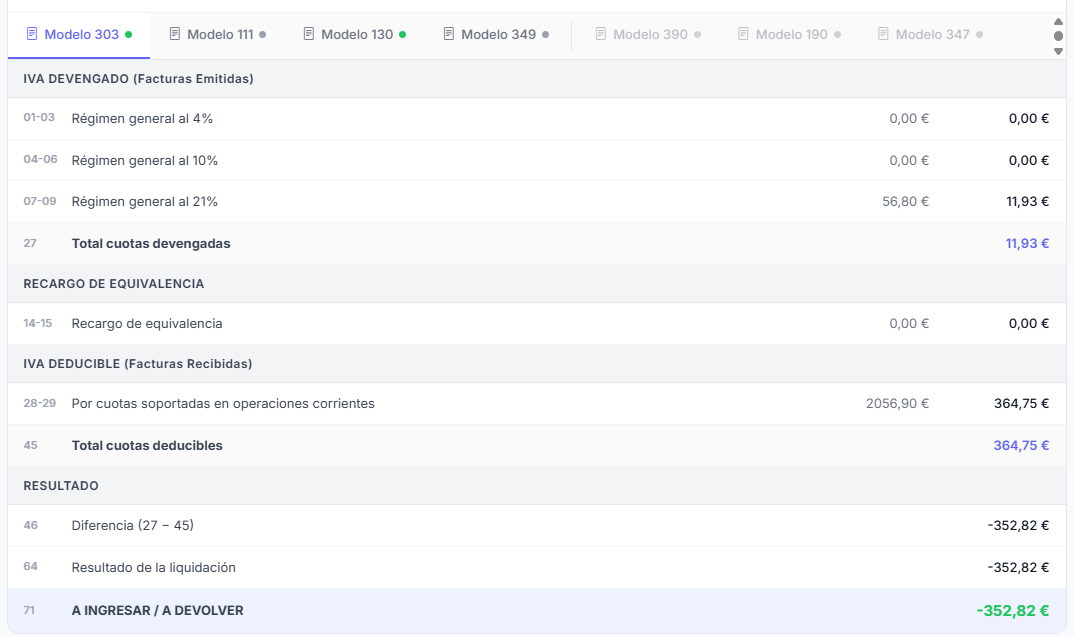1075x637 pixels.
Task: Click the document icon beside Modelo 390
Action: pyautogui.click(x=601, y=34)
